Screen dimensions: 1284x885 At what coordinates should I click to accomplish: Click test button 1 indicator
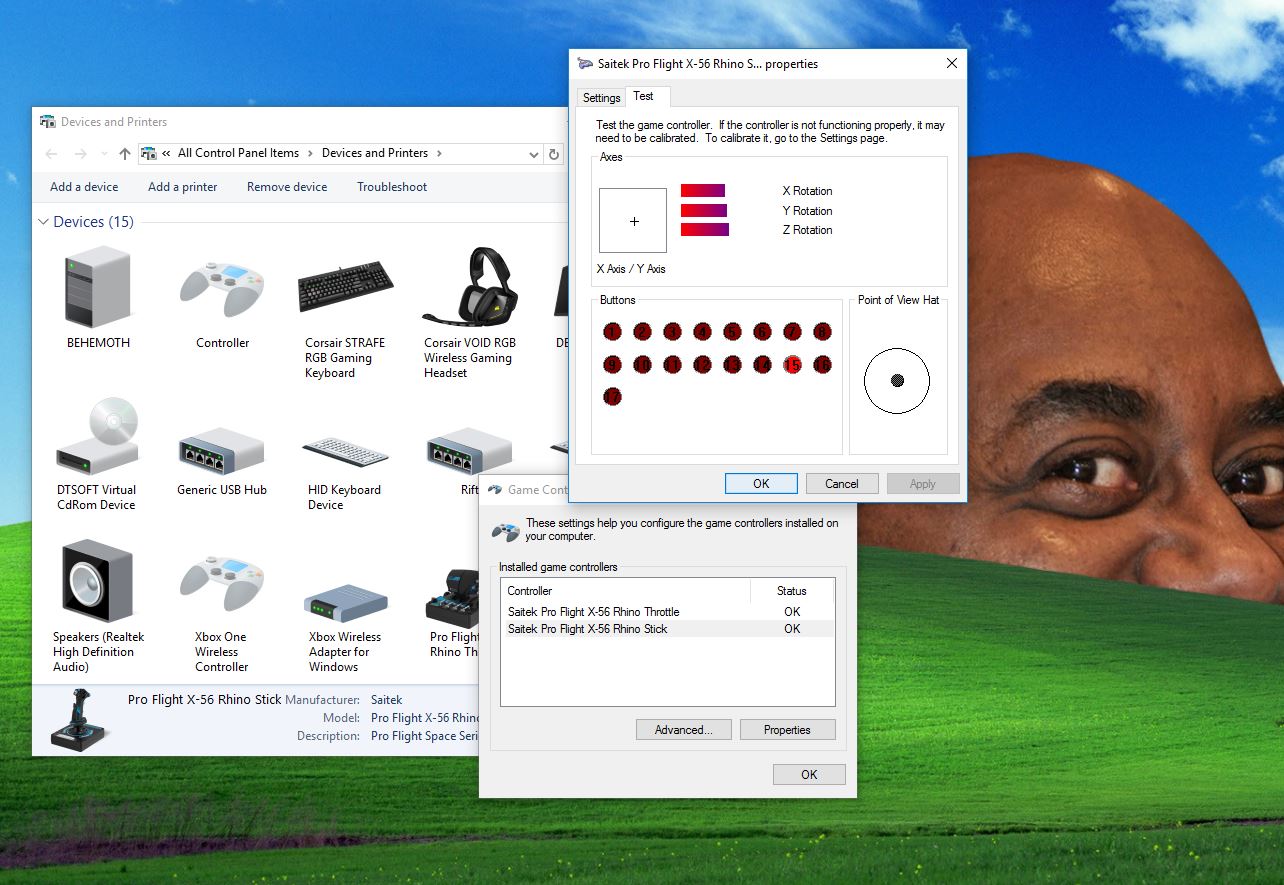(613, 332)
